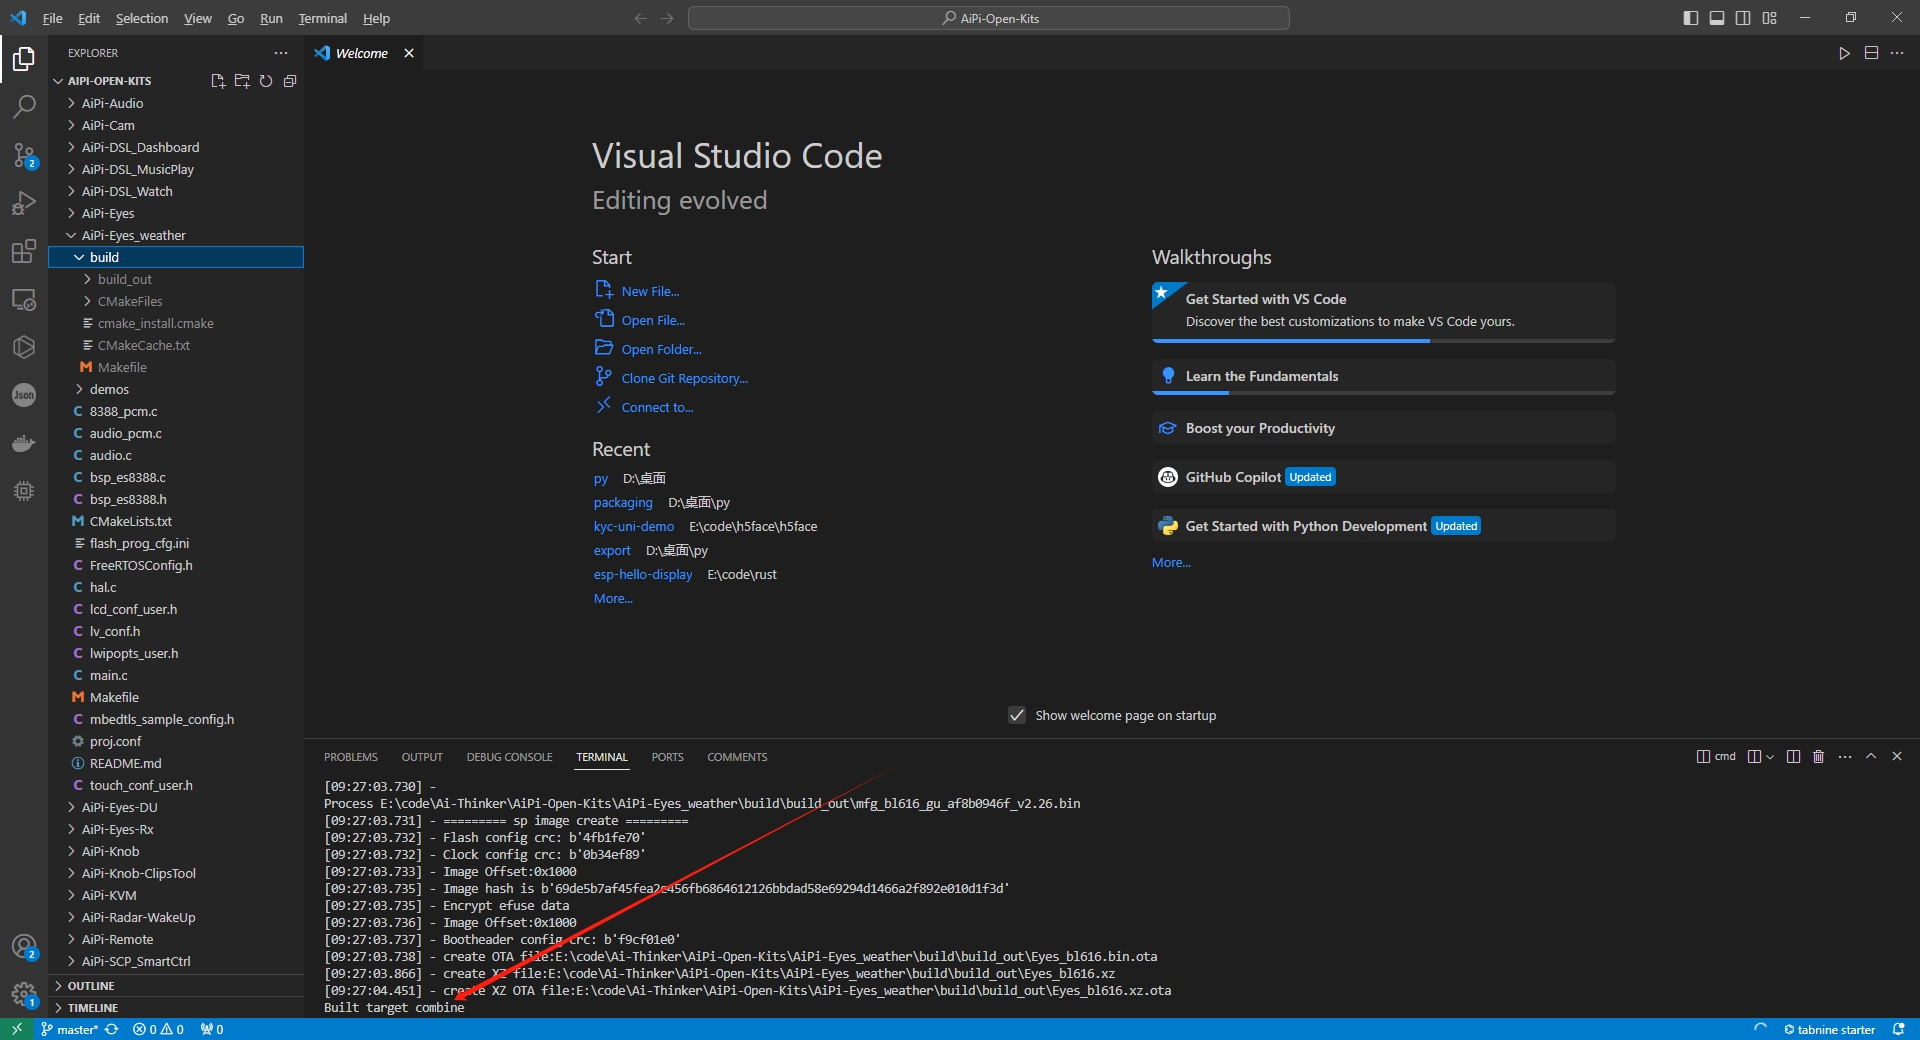Open the Source Control view
Viewport: 1920px width, 1040px height.
pyautogui.click(x=24, y=155)
